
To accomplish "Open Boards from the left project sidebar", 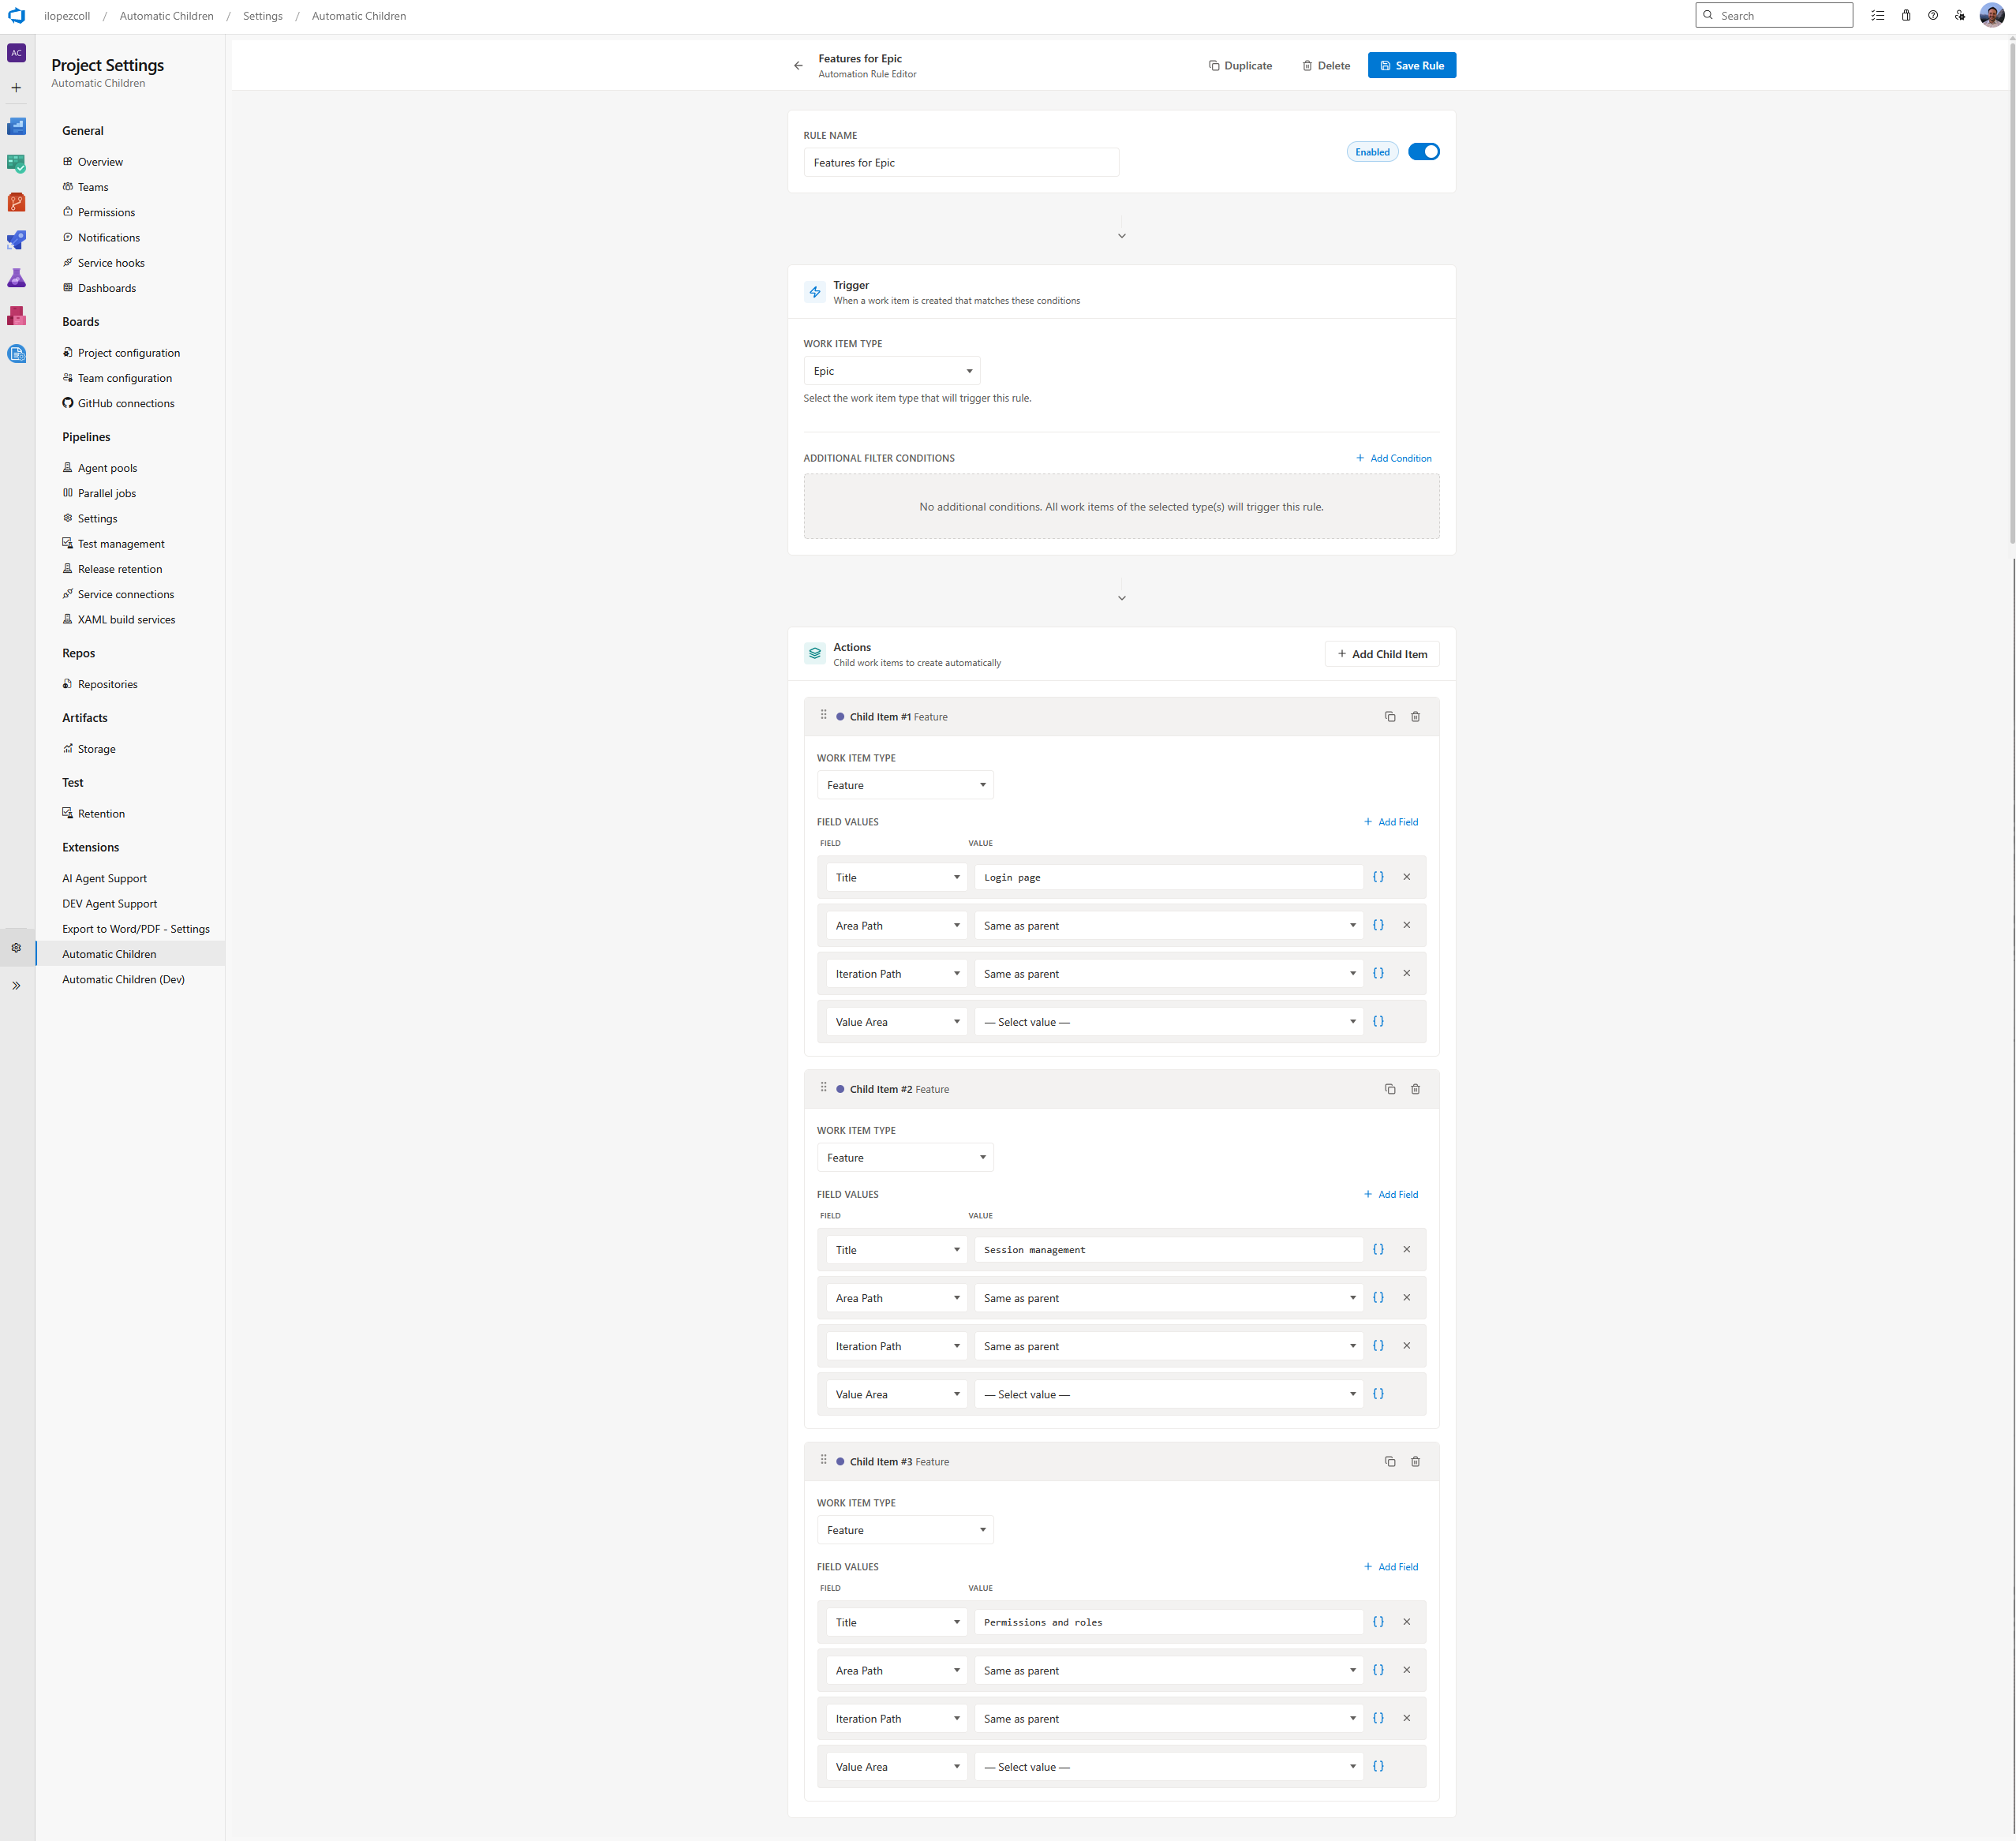I will tap(16, 163).
